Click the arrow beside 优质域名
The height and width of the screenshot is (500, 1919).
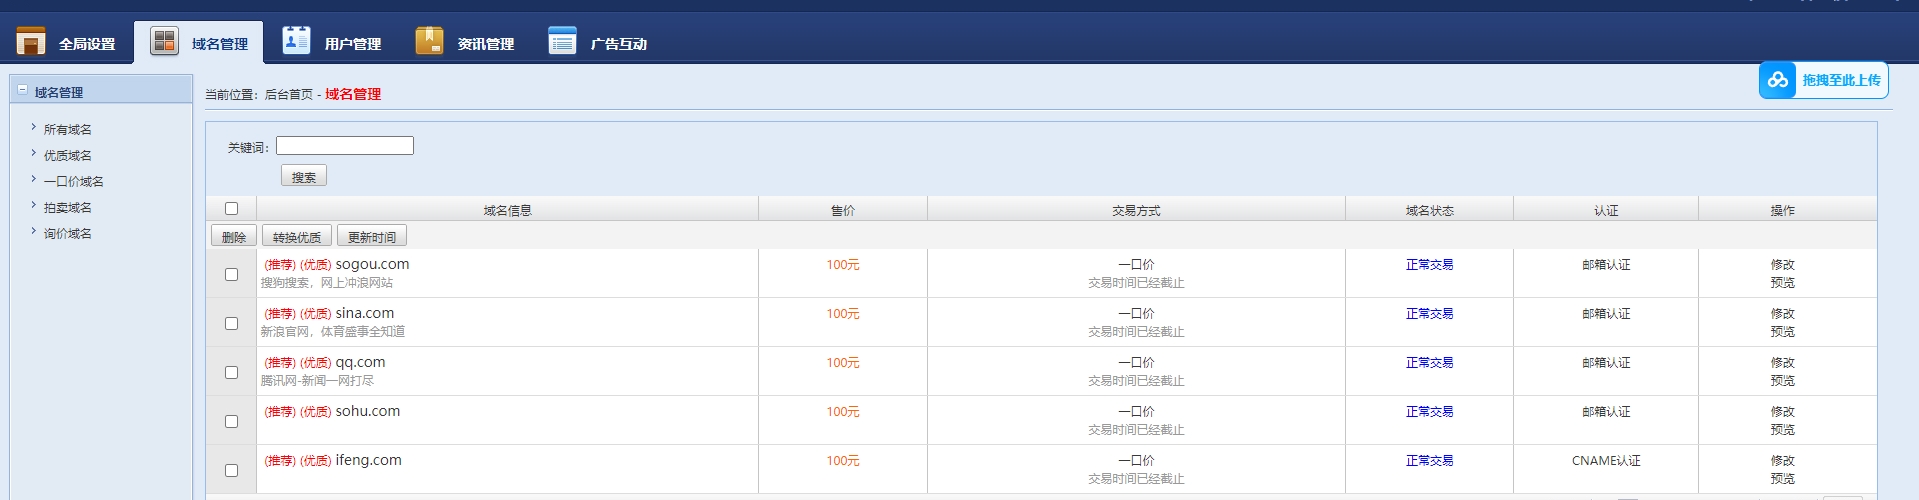click(33, 153)
